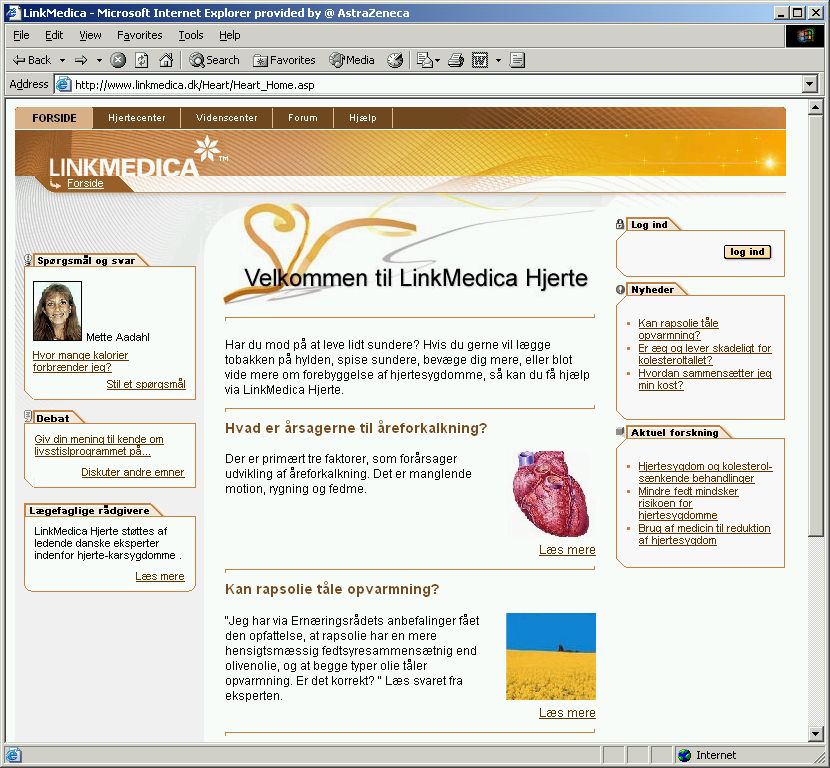Open the History icon in toolbar
830x768 pixels.
pos(395,60)
